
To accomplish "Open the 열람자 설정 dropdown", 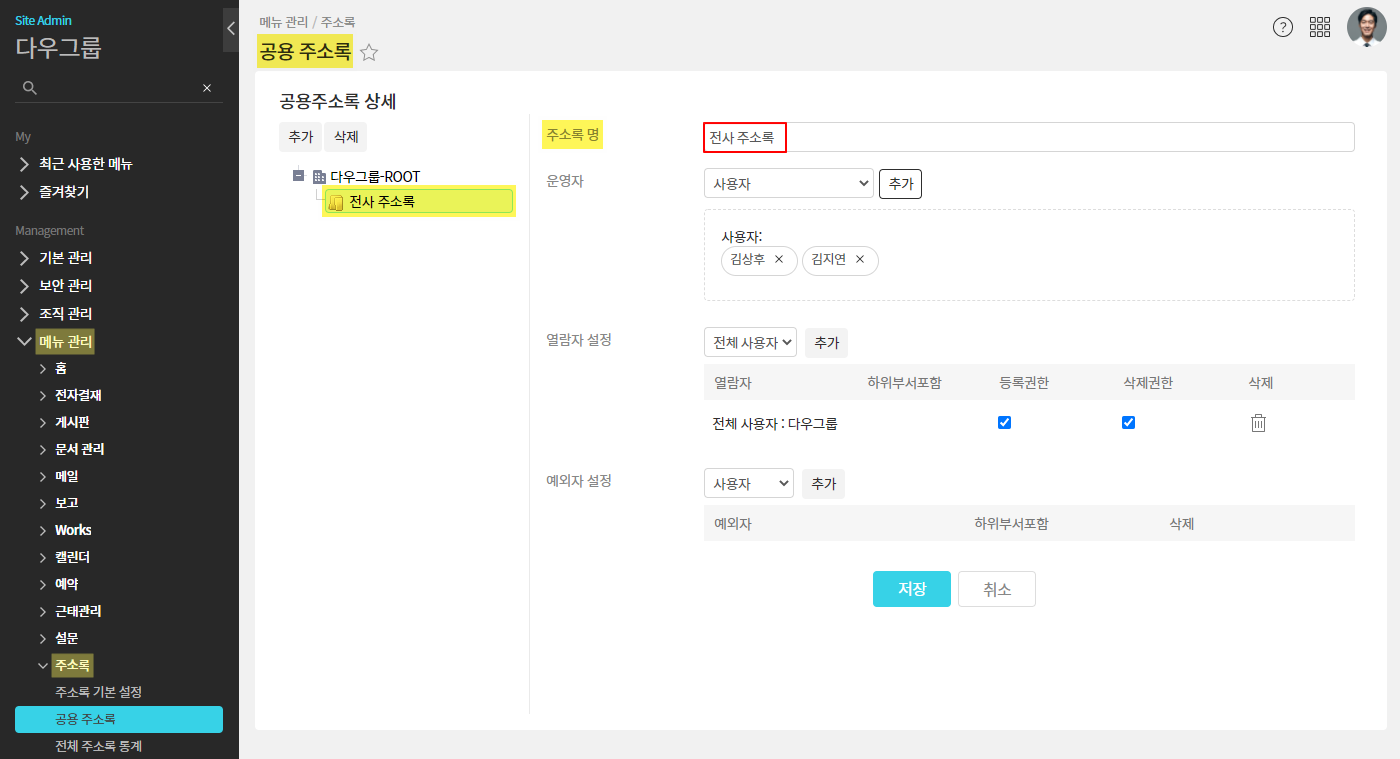I will click(750, 343).
